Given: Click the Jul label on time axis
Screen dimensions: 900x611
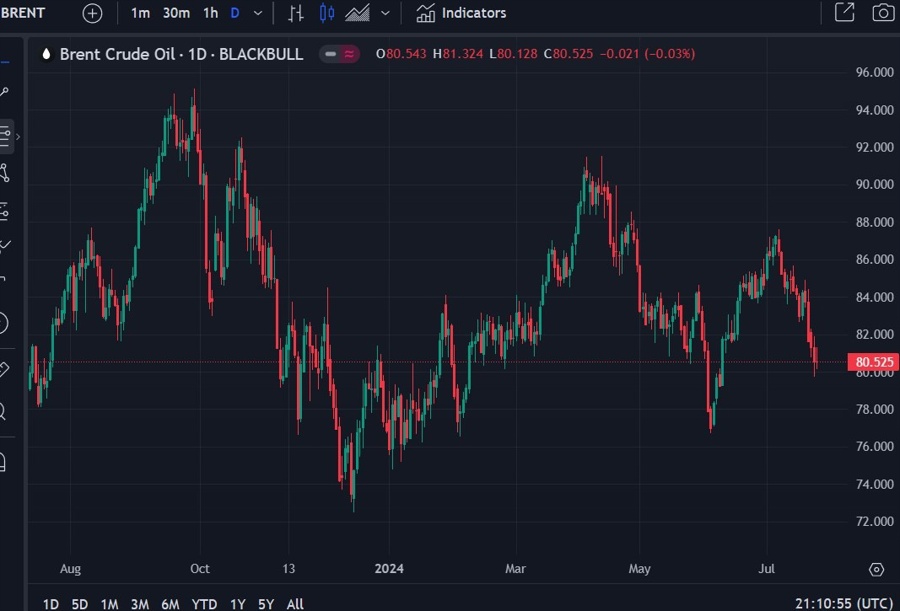Looking at the screenshot, I should pyautogui.click(x=766, y=569).
